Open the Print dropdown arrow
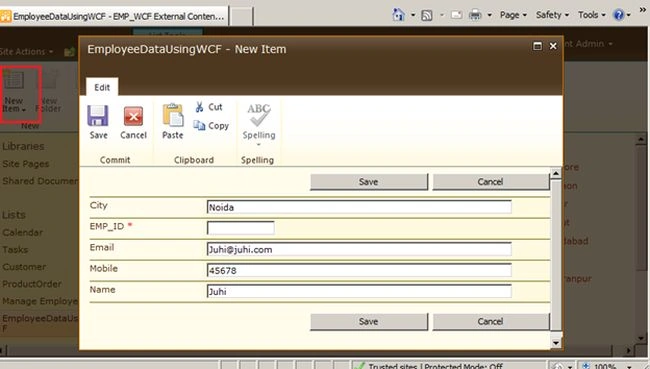The image size is (650, 369). [490, 15]
